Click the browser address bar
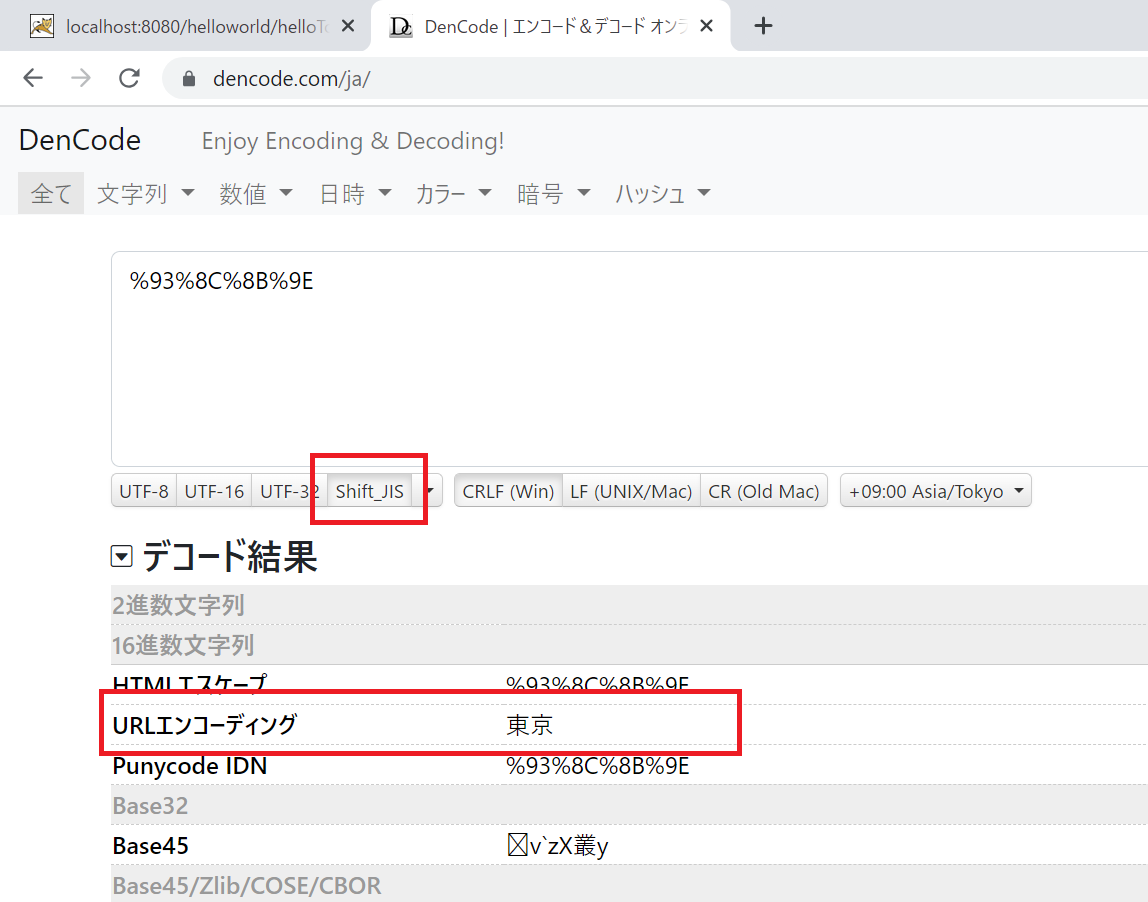The height and width of the screenshot is (902, 1148). click(500, 78)
